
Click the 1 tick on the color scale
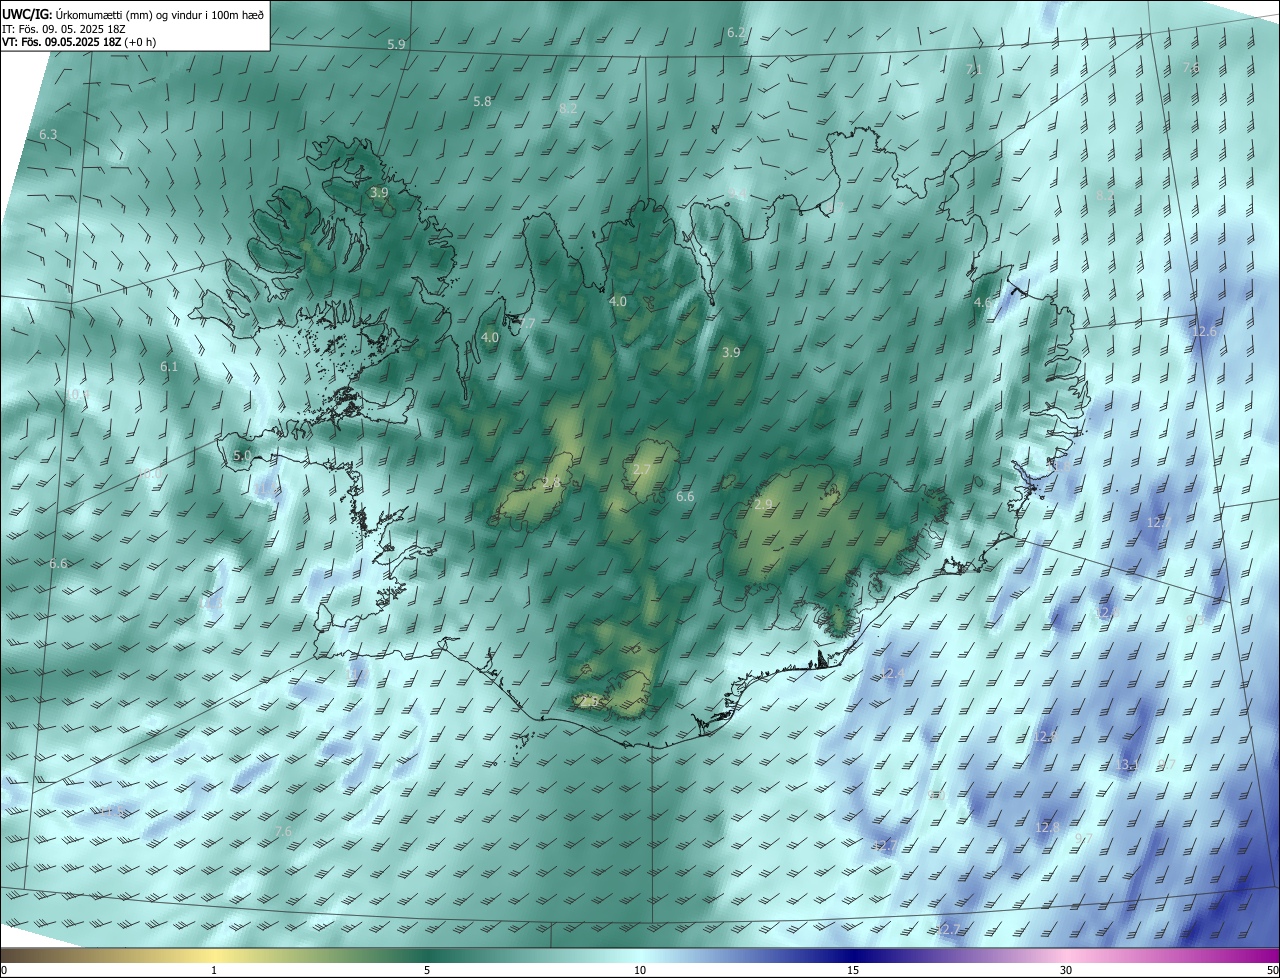click(x=214, y=970)
